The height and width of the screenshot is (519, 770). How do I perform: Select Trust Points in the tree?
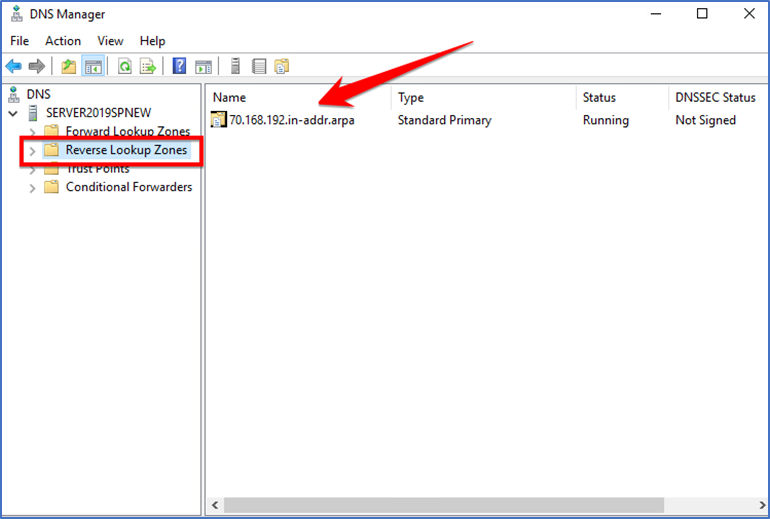98,169
